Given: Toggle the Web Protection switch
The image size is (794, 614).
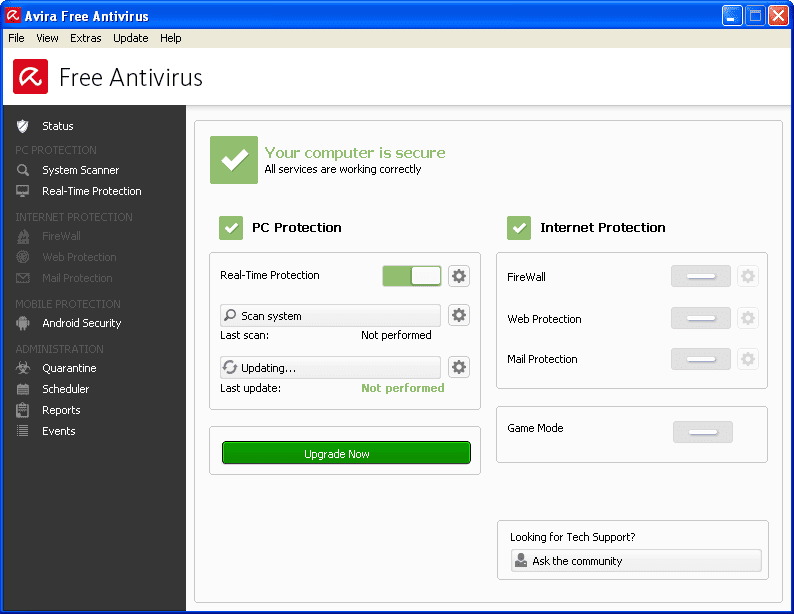Looking at the screenshot, I should pyautogui.click(x=701, y=318).
